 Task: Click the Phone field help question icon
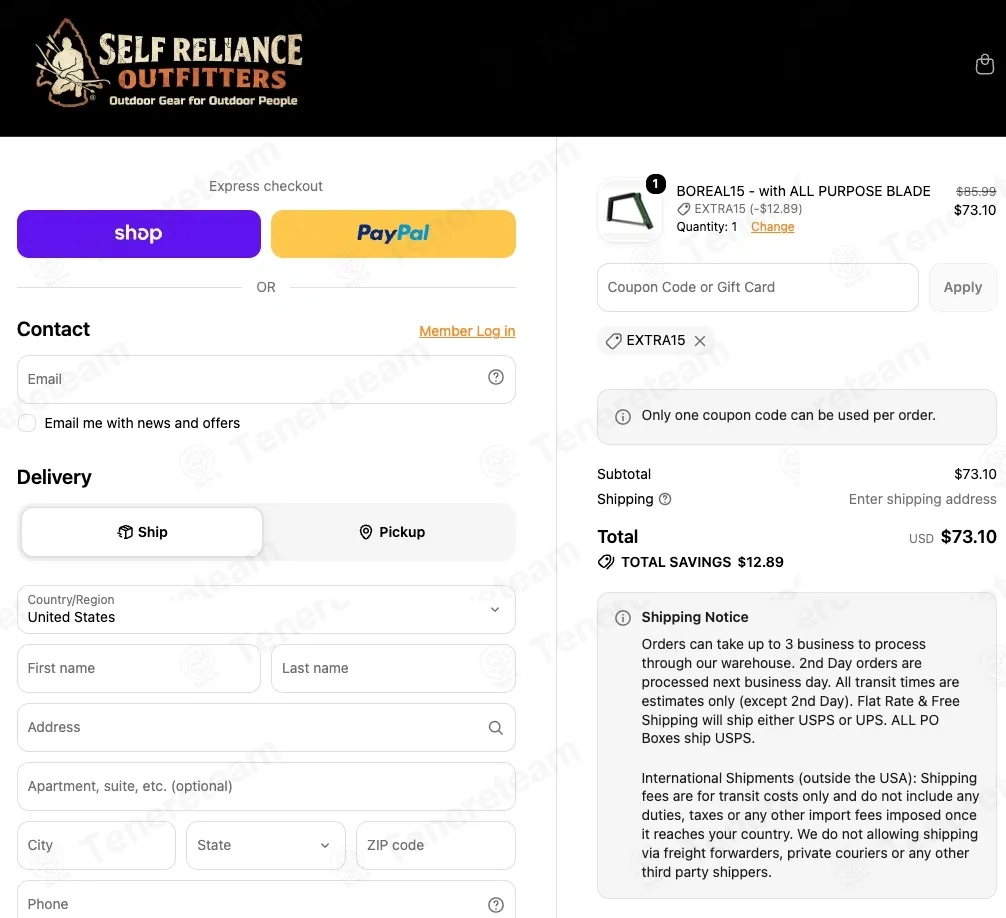click(x=495, y=905)
